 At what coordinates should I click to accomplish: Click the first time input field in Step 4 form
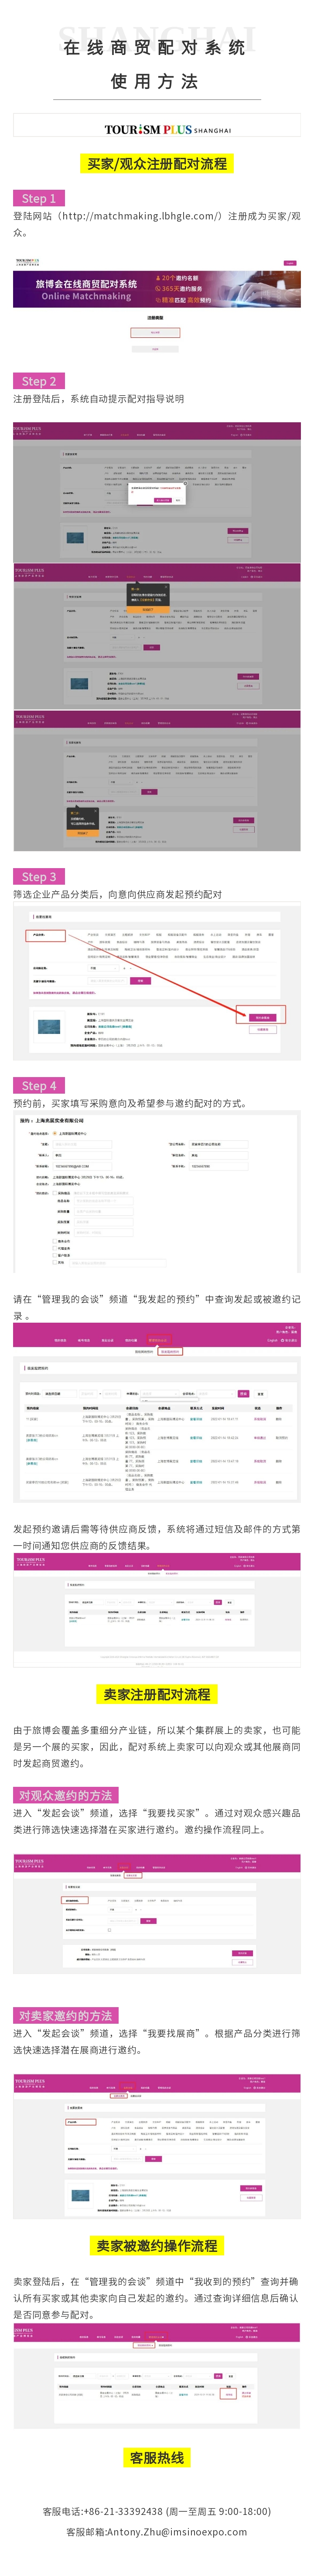tap(103, 1201)
